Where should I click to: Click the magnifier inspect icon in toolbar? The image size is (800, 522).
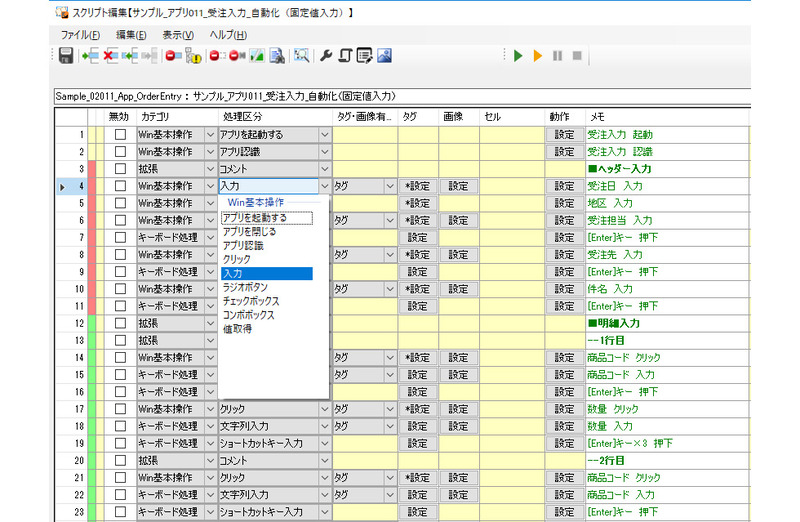click(302, 56)
